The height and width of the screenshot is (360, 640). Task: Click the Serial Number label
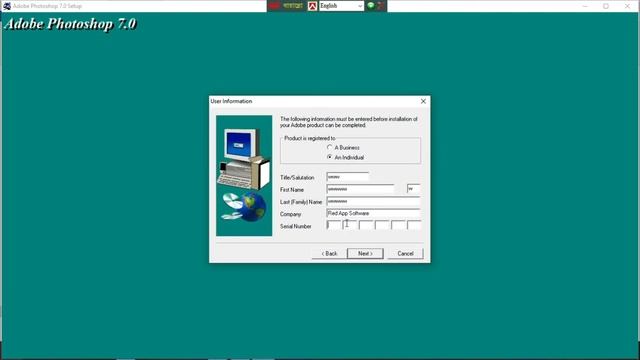coord(296,226)
